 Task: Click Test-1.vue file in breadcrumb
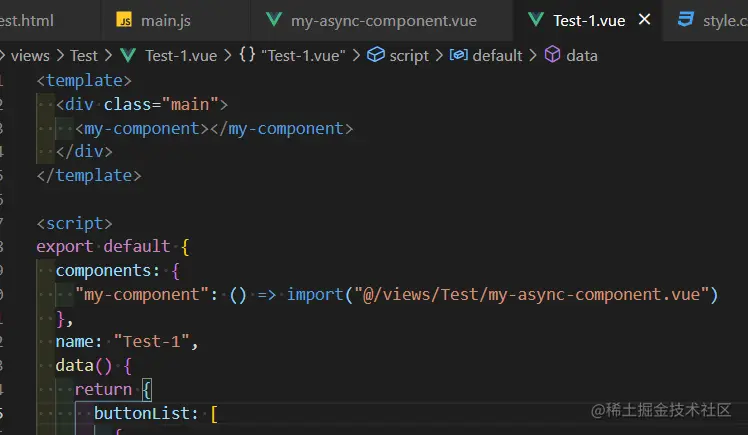tap(181, 56)
